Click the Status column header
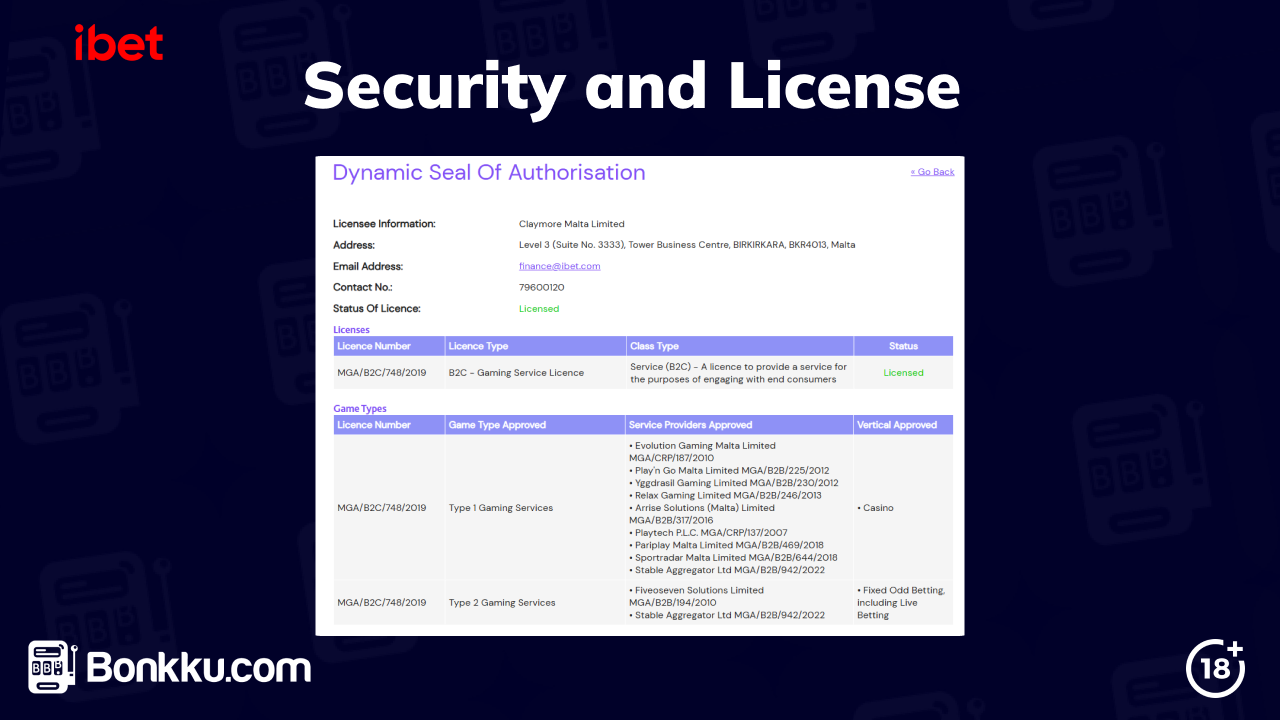Screen dimensions: 1280x720 point(903,346)
